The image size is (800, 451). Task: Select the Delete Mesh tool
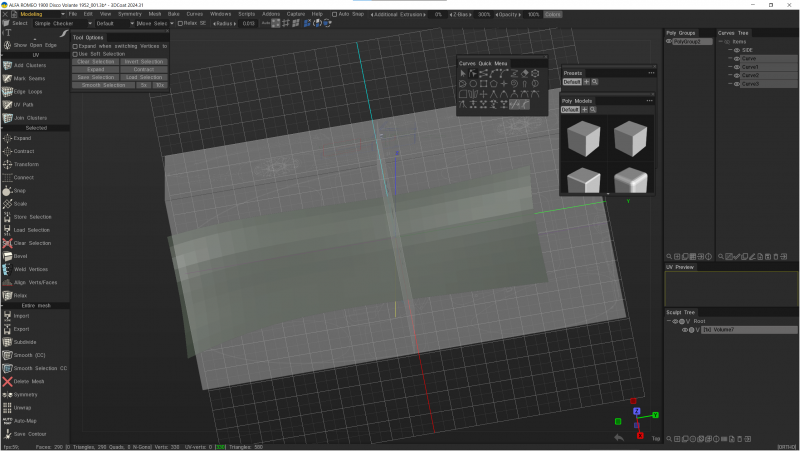tap(29, 381)
